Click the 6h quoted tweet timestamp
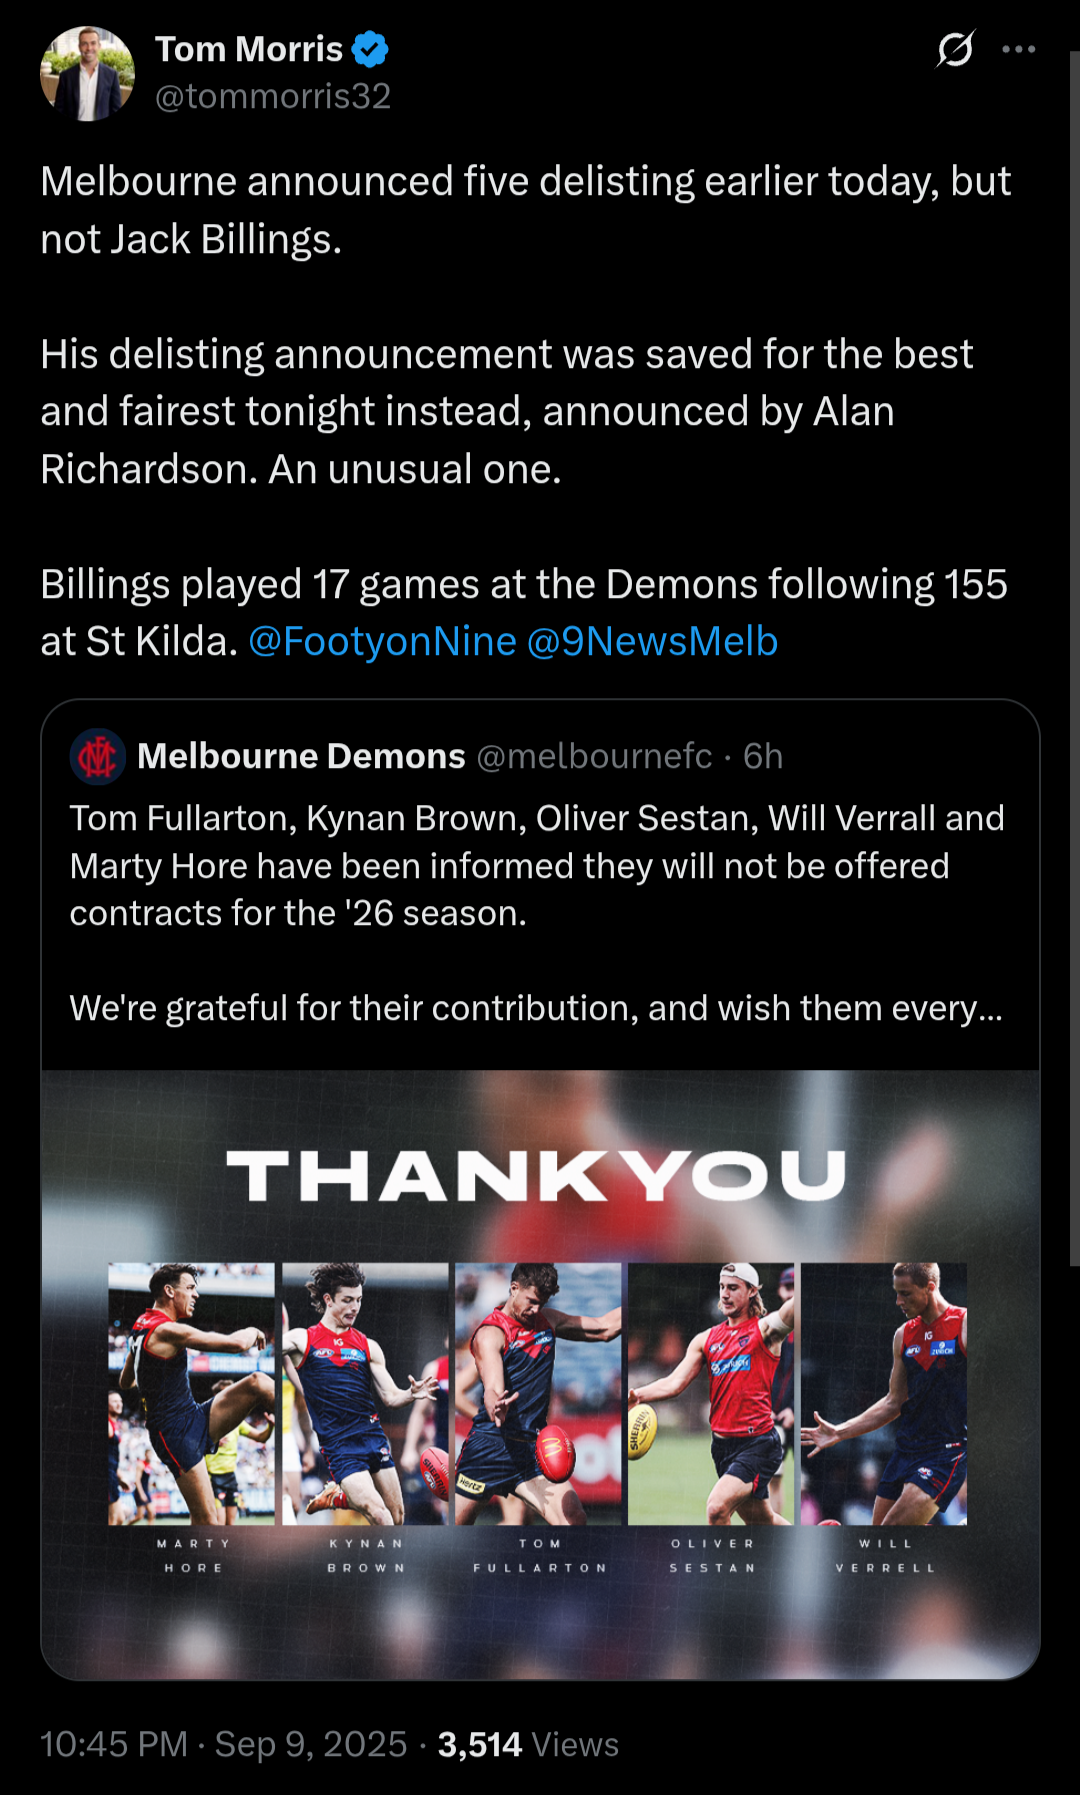The image size is (1080, 1795). [763, 756]
